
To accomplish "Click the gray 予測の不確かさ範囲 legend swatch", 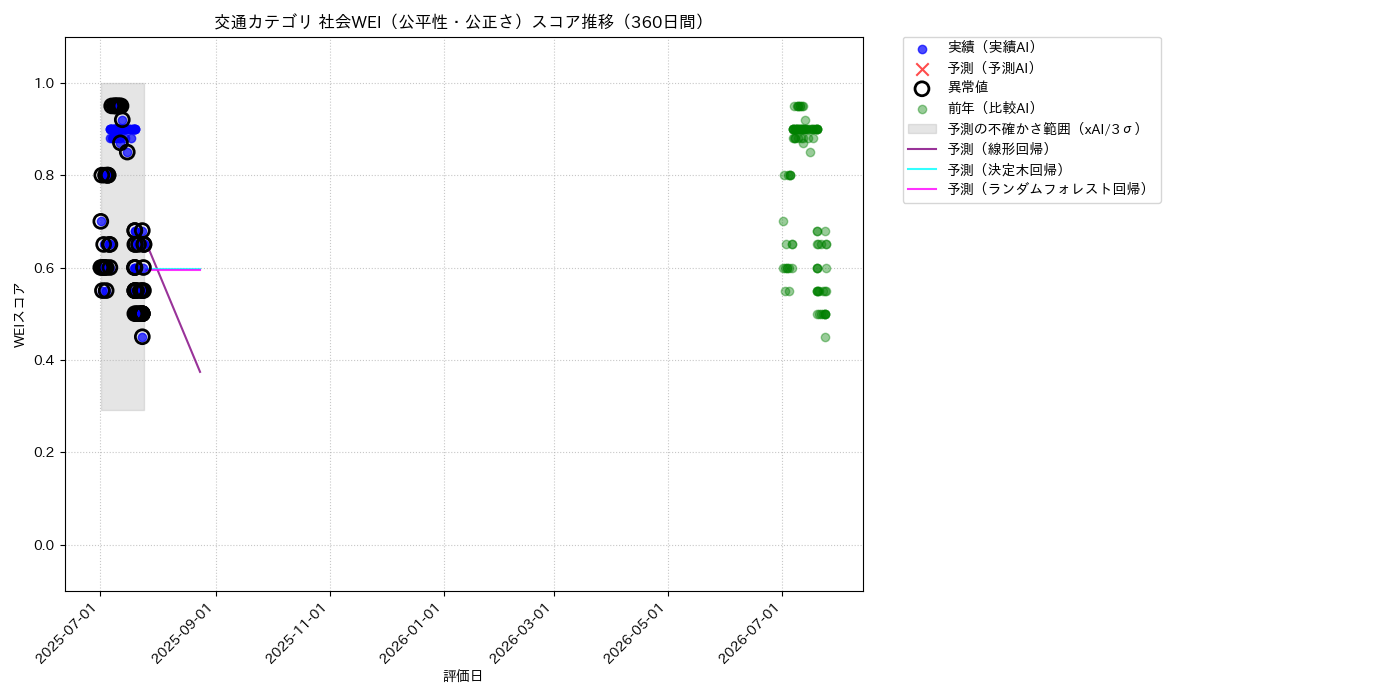I will point(922,129).
